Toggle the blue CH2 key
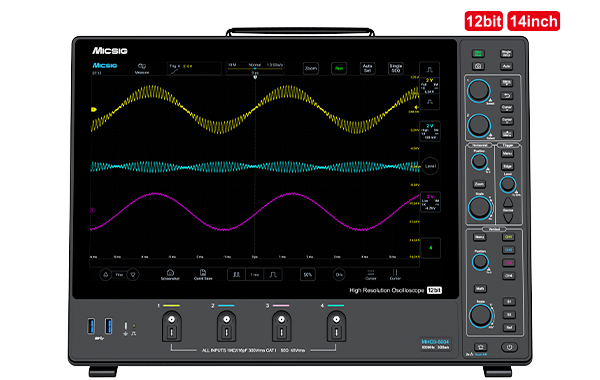This screenshot has height=380, width=600. tap(508, 250)
